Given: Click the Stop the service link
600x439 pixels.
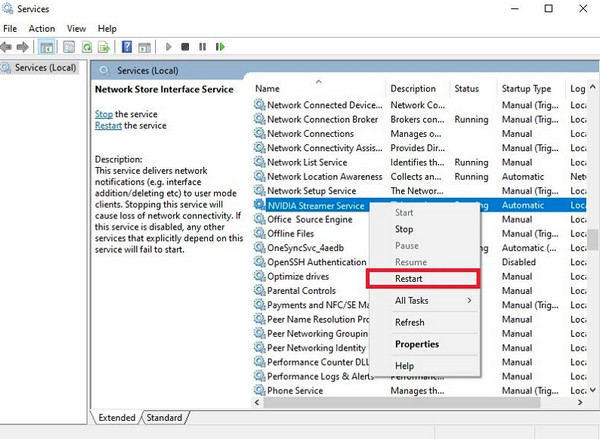Looking at the screenshot, I should pos(104,114).
